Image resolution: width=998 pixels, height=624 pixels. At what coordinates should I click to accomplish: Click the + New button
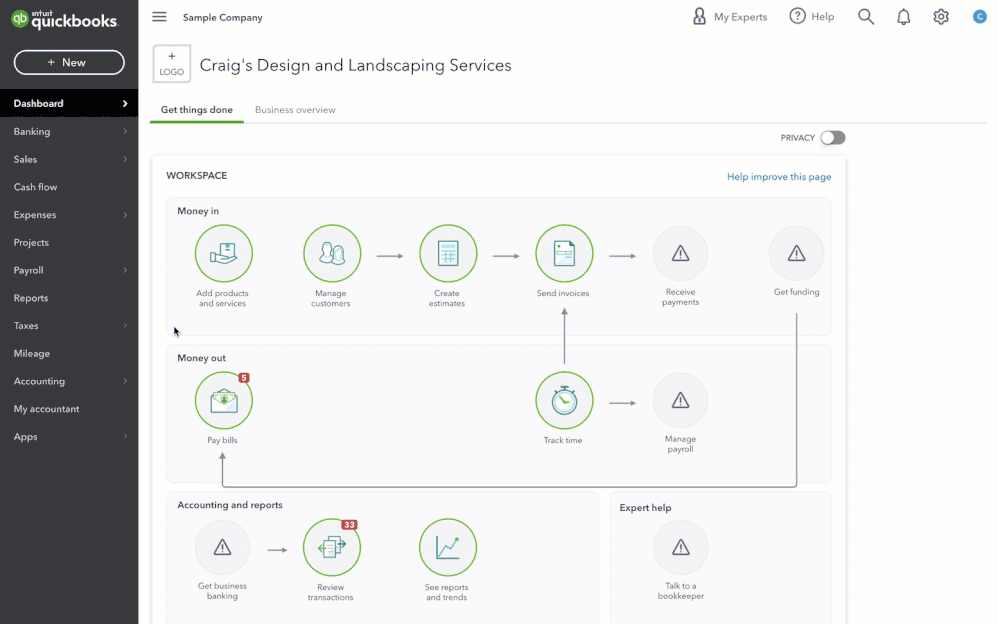69,62
